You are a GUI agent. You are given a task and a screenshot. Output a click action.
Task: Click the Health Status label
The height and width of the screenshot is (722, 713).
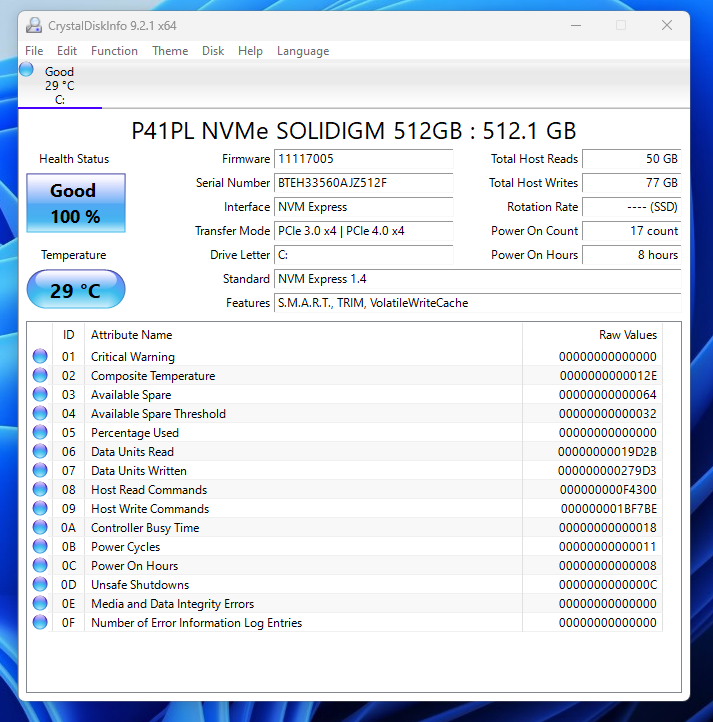click(x=74, y=159)
